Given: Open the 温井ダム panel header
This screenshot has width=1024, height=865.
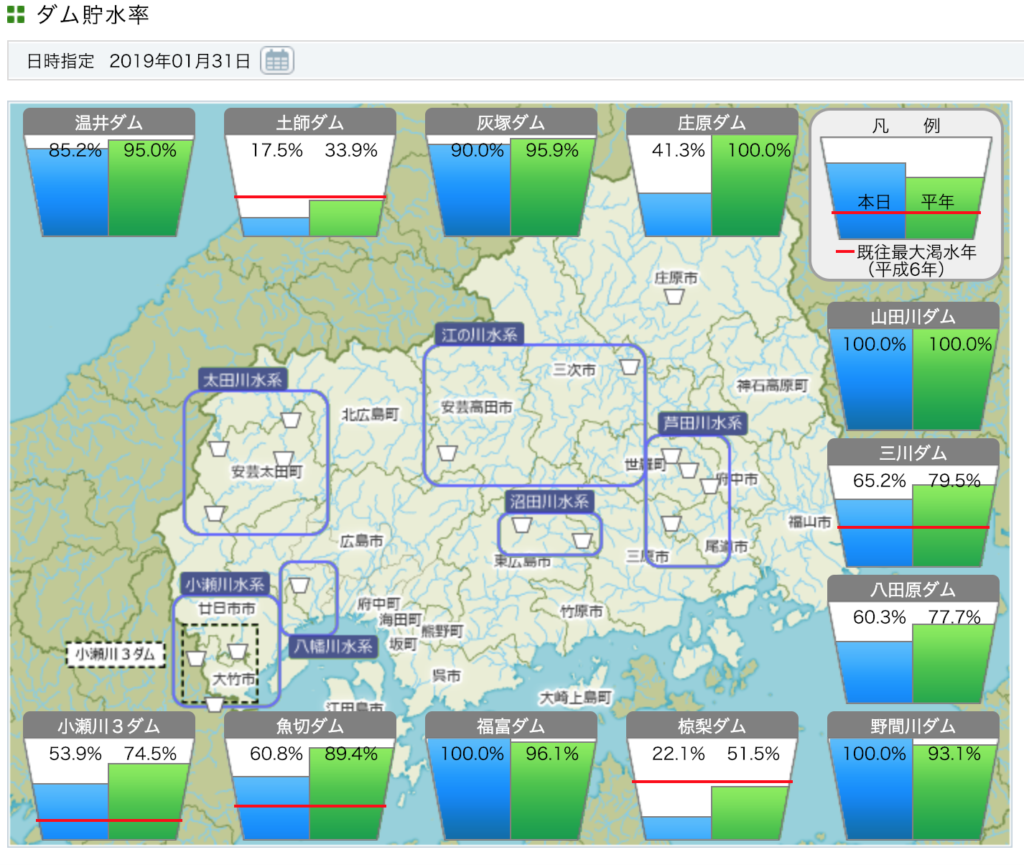Looking at the screenshot, I should coord(108,123).
